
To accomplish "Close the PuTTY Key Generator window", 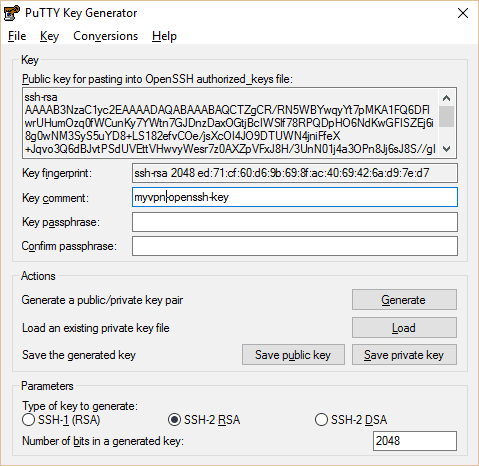I will point(463,13).
